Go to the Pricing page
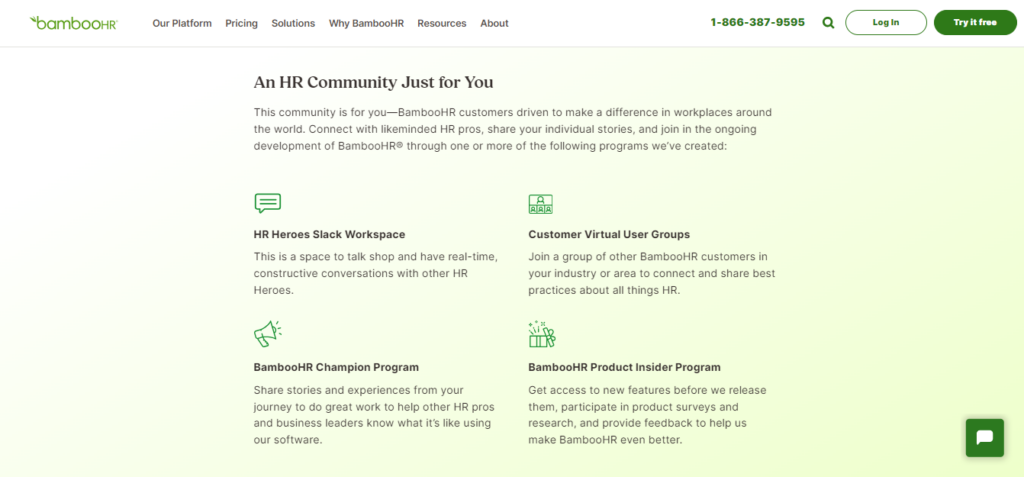This screenshot has height=477, width=1024. coord(242,24)
